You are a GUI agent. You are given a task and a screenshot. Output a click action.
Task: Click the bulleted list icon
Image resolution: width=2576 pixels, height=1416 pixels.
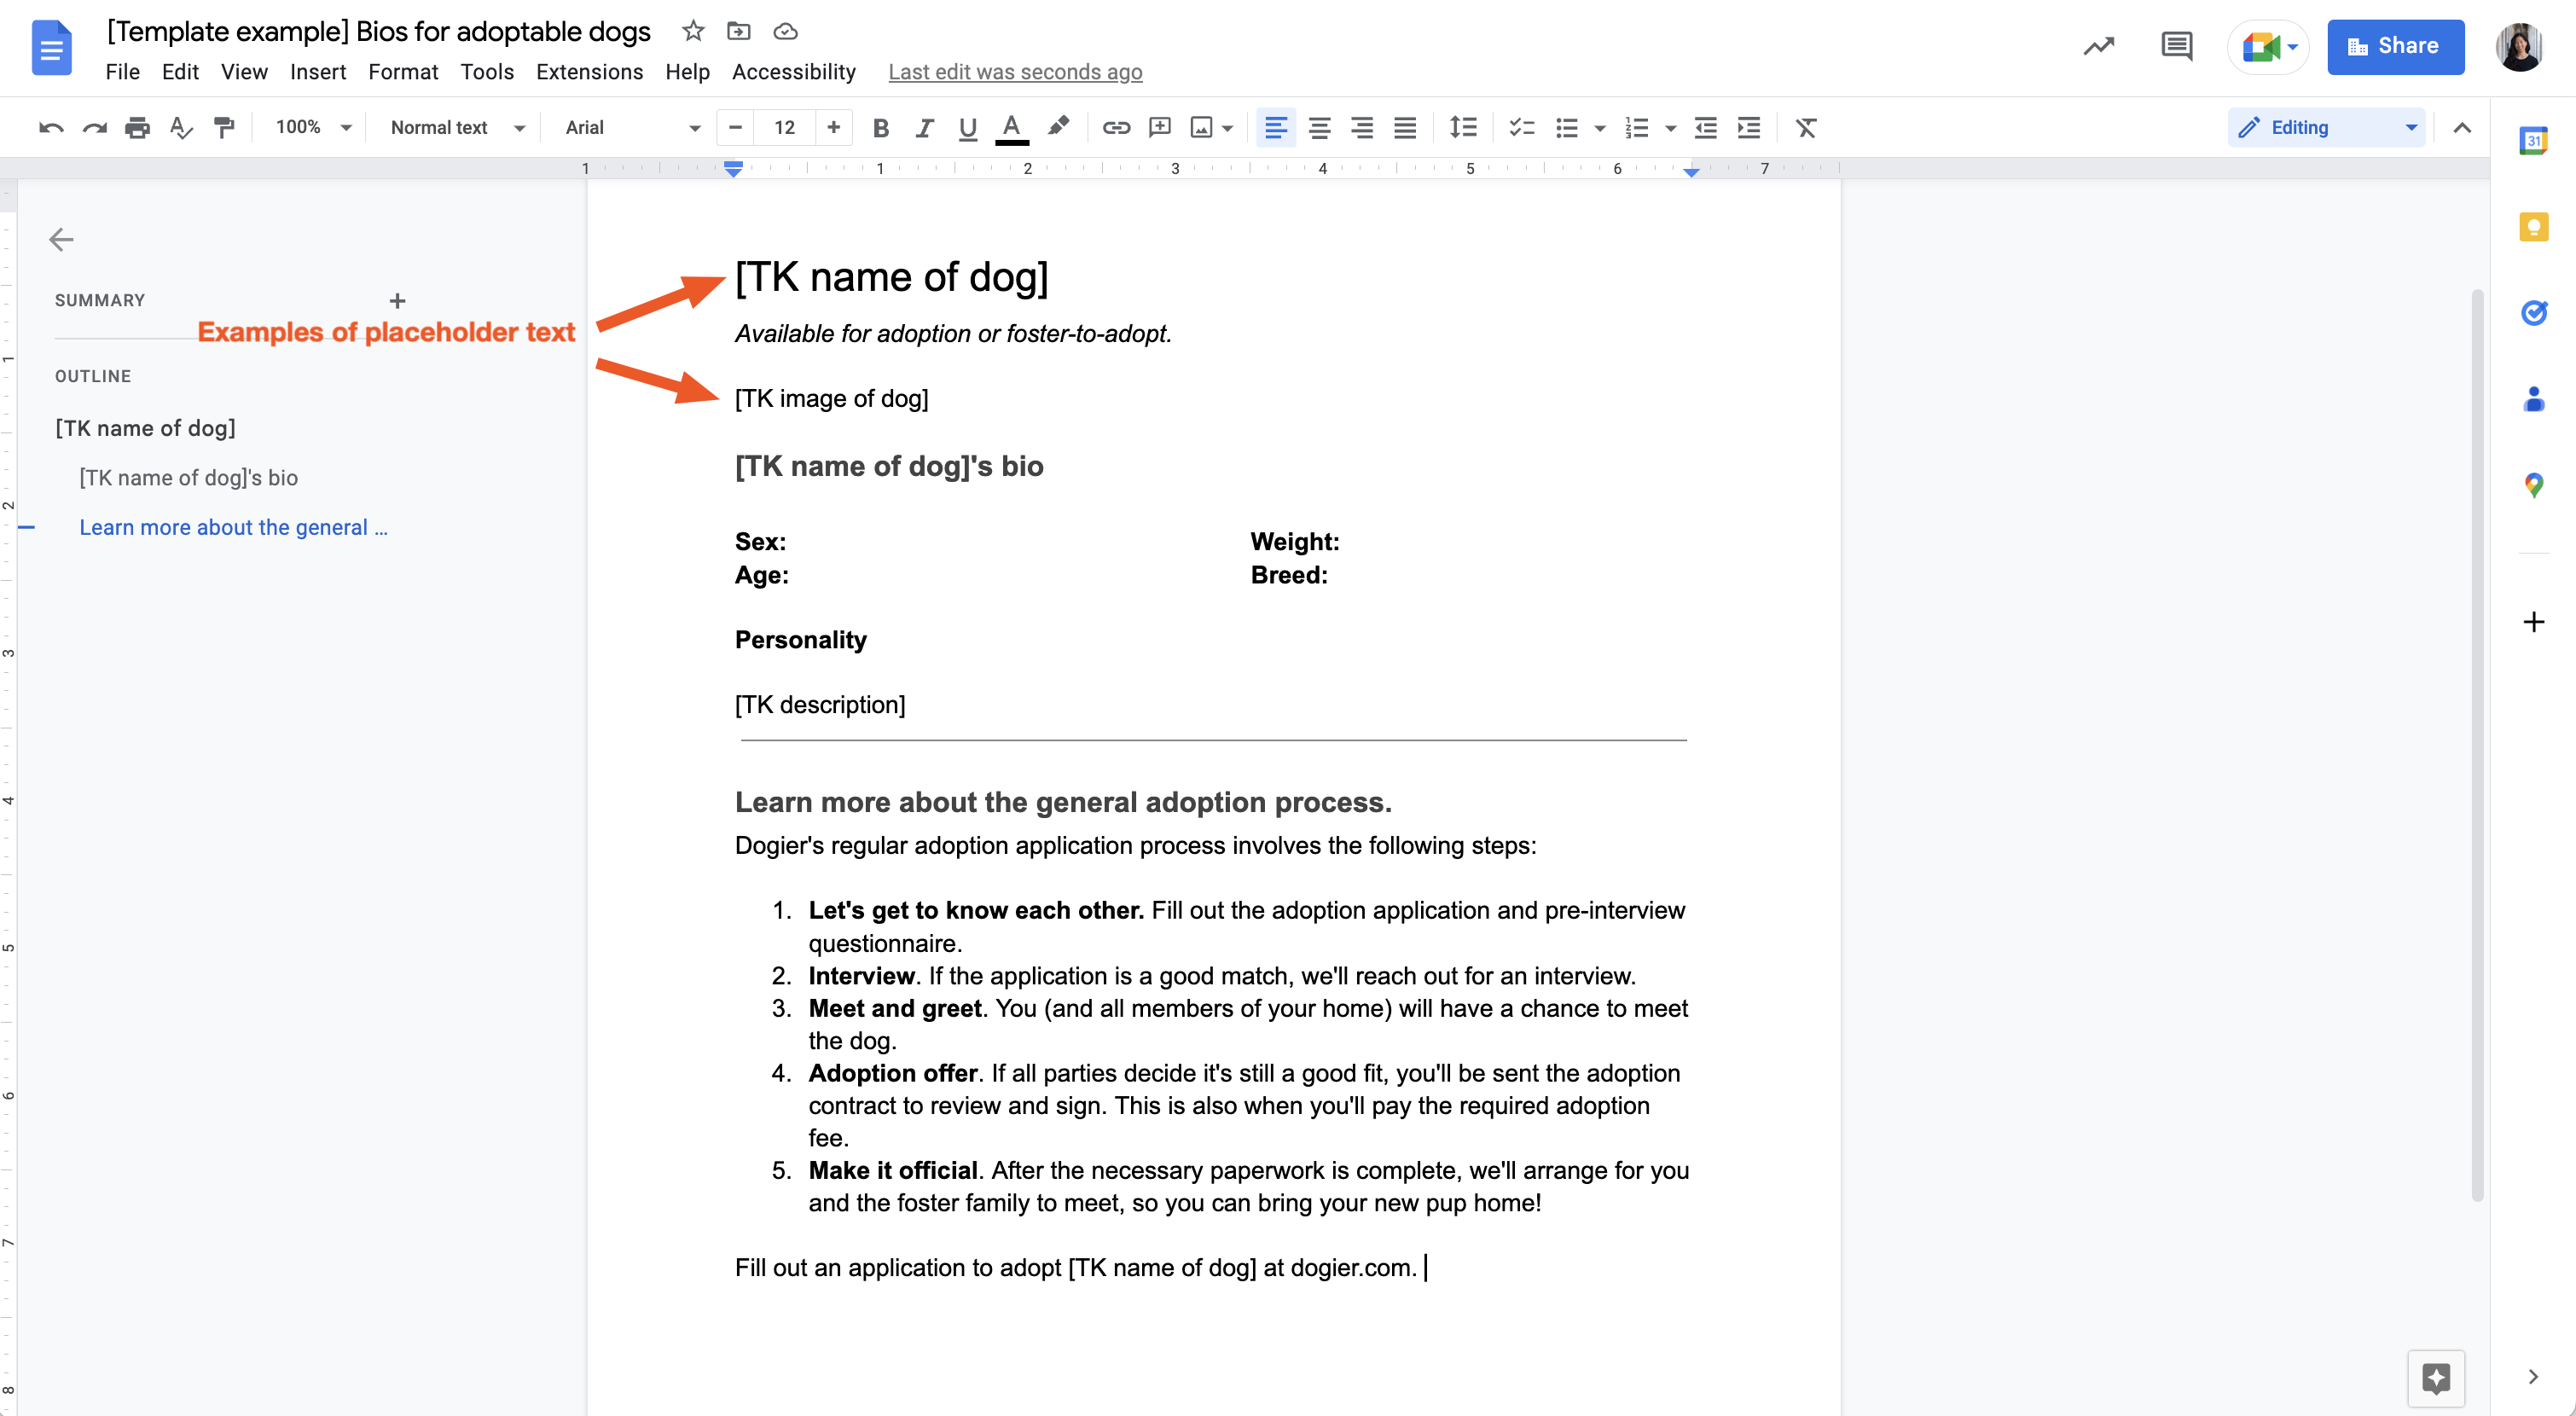1567,127
